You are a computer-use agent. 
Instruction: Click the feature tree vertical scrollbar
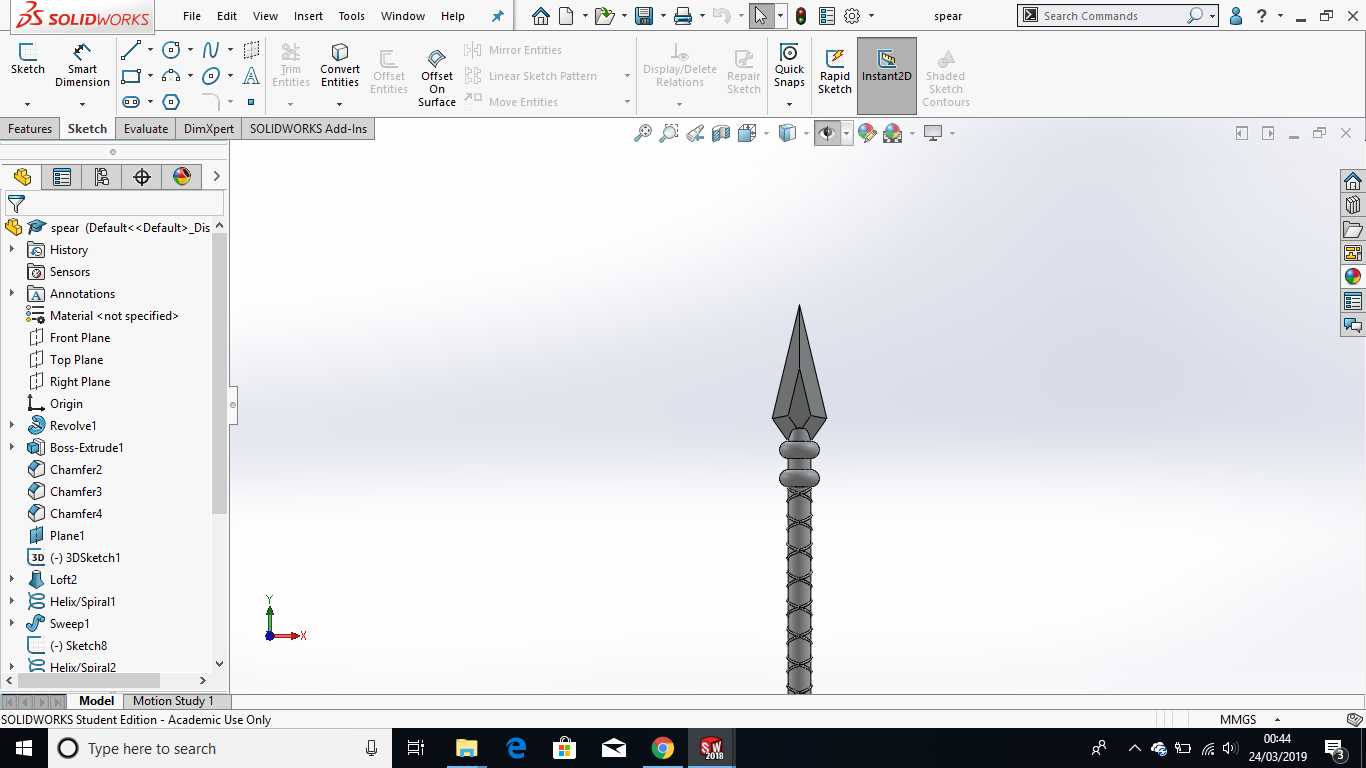(220, 375)
